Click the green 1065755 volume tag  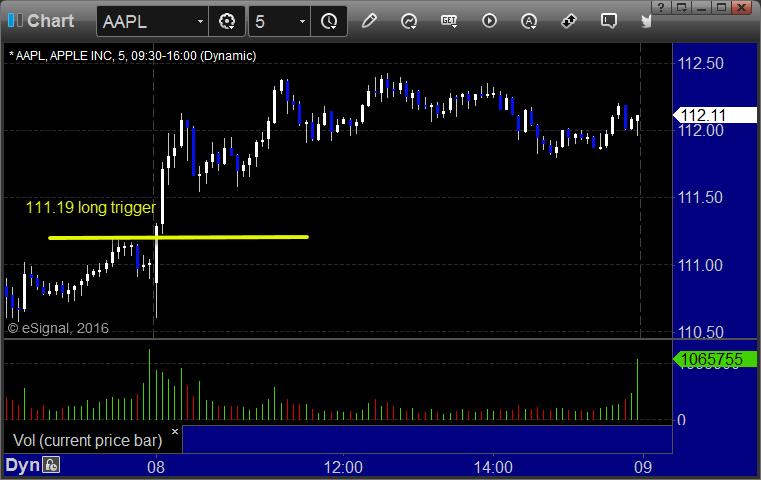[x=715, y=359]
